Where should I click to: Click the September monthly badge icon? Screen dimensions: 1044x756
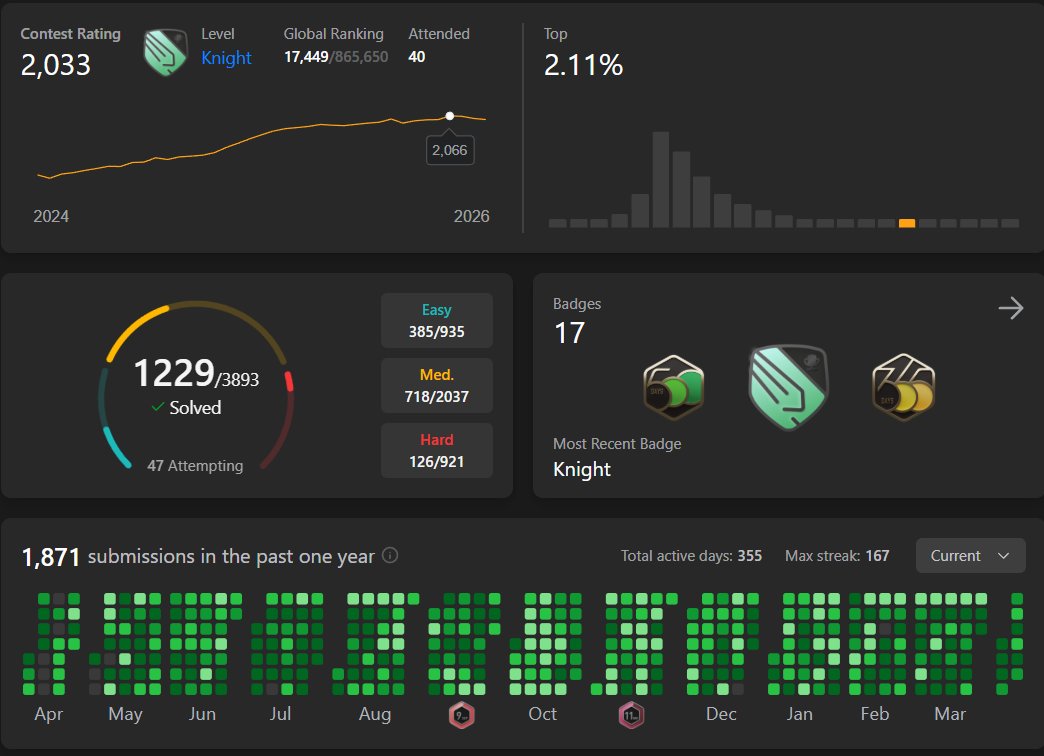[461, 715]
